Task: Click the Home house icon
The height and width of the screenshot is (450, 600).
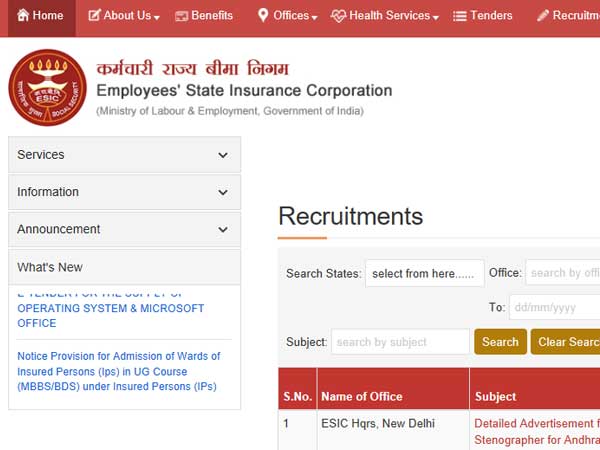Action: [x=20, y=16]
